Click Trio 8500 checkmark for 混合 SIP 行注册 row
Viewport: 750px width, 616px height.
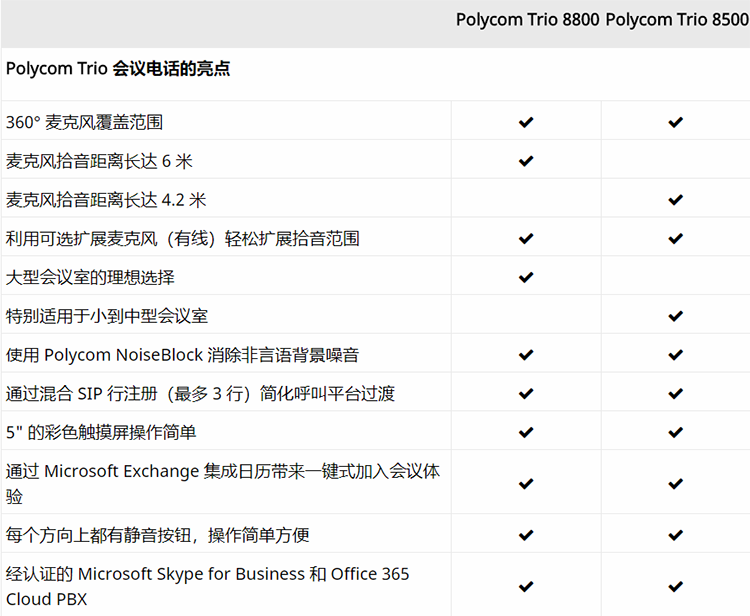(675, 394)
